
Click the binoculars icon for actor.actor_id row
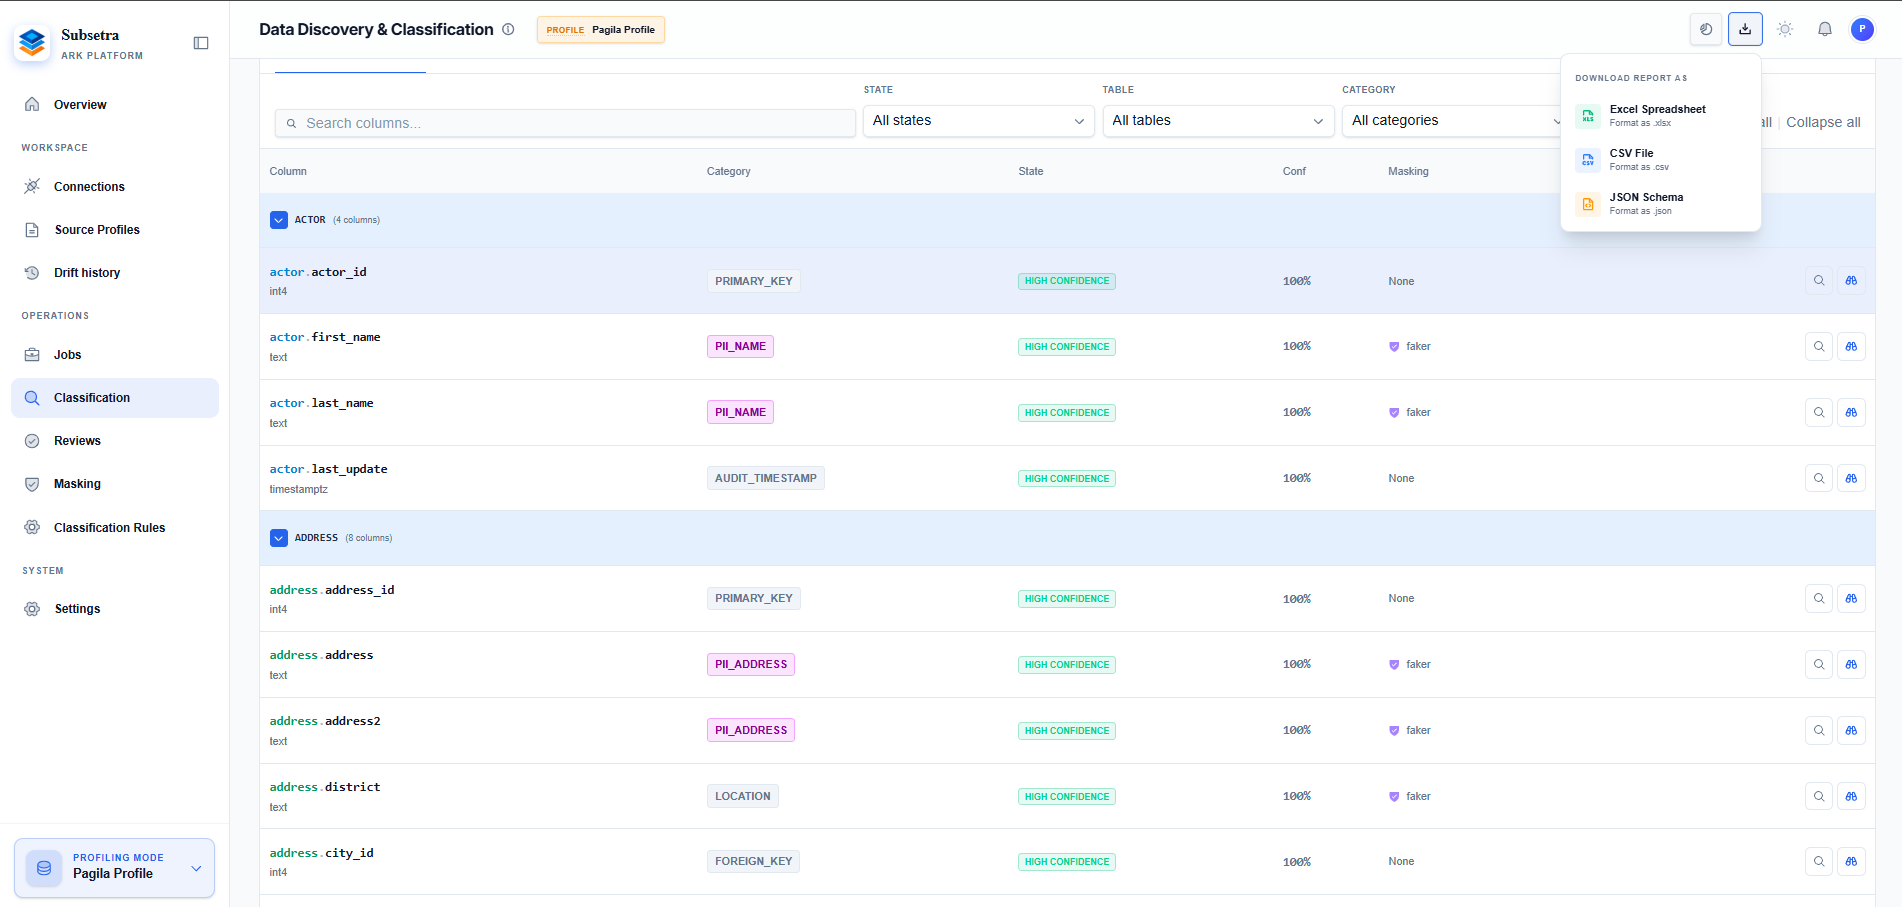pyautogui.click(x=1851, y=281)
